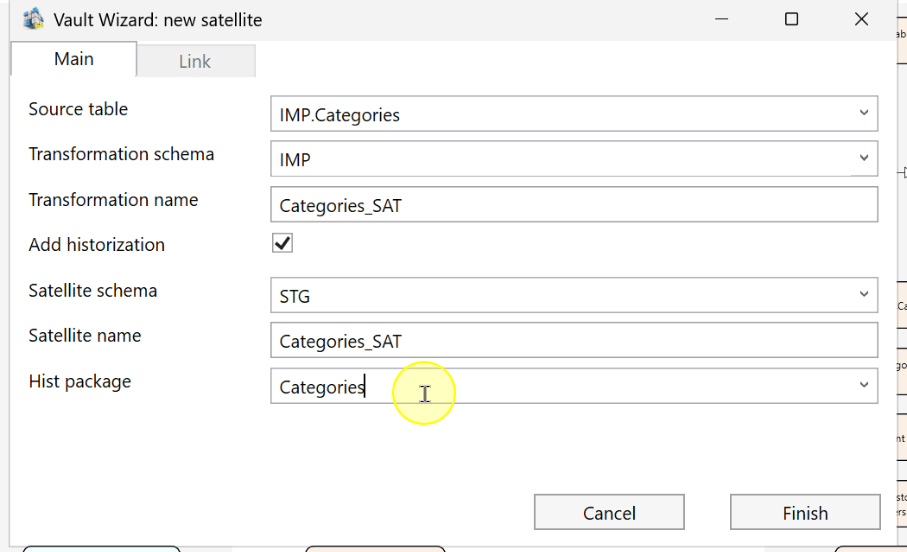Open the Hist package dropdown arrow
Viewport: 907px width, 552px height.
pos(864,385)
